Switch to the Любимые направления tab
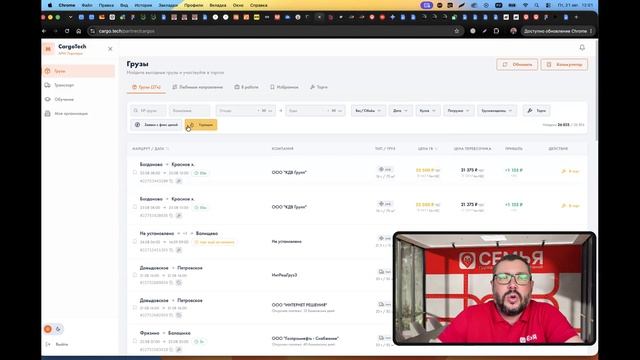 pyautogui.click(x=198, y=87)
